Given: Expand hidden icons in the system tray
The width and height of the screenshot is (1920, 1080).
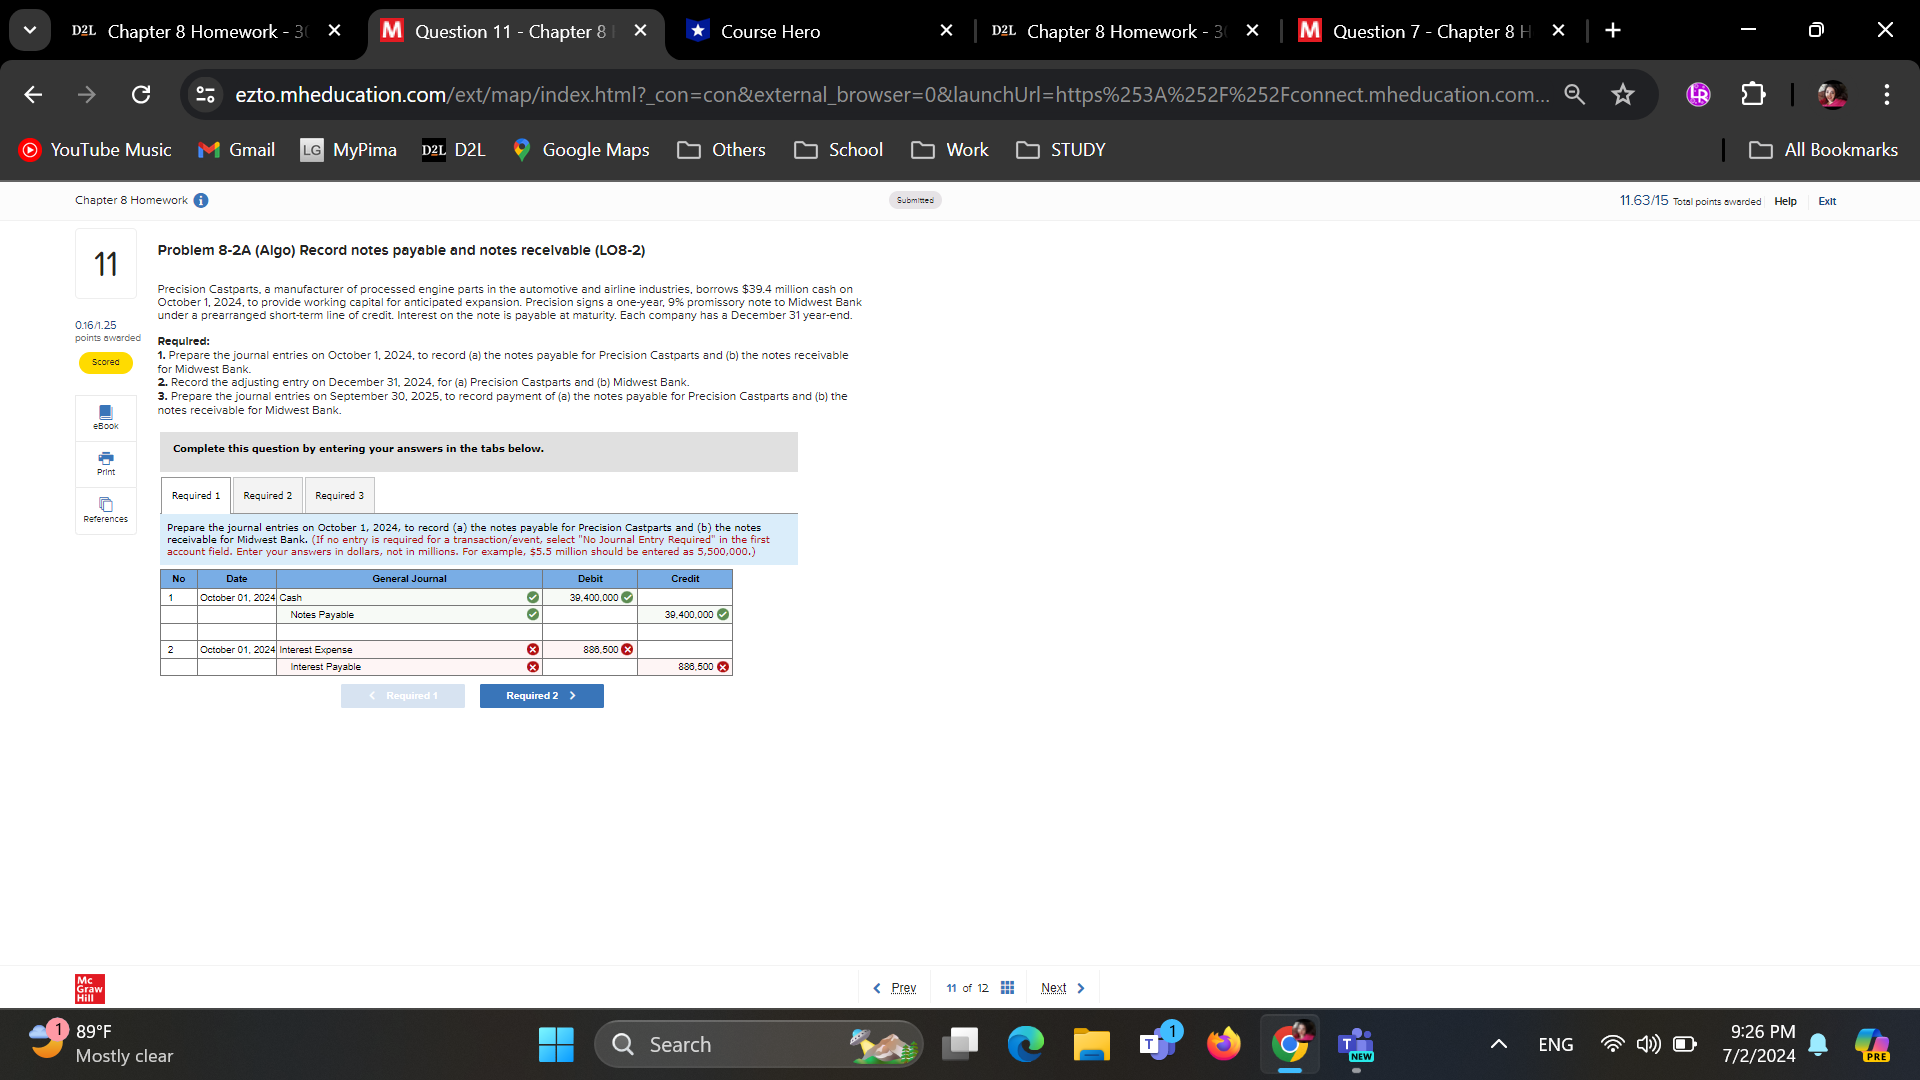Looking at the screenshot, I should click(1498, 1043).
